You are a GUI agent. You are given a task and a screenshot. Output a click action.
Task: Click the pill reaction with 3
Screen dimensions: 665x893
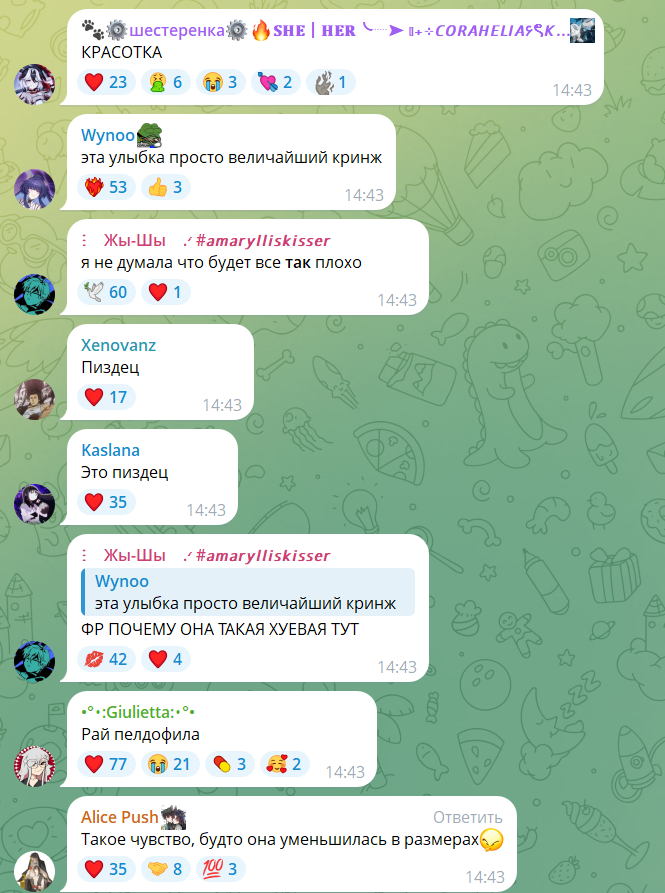pyautogui.click(x=229, y=764)
